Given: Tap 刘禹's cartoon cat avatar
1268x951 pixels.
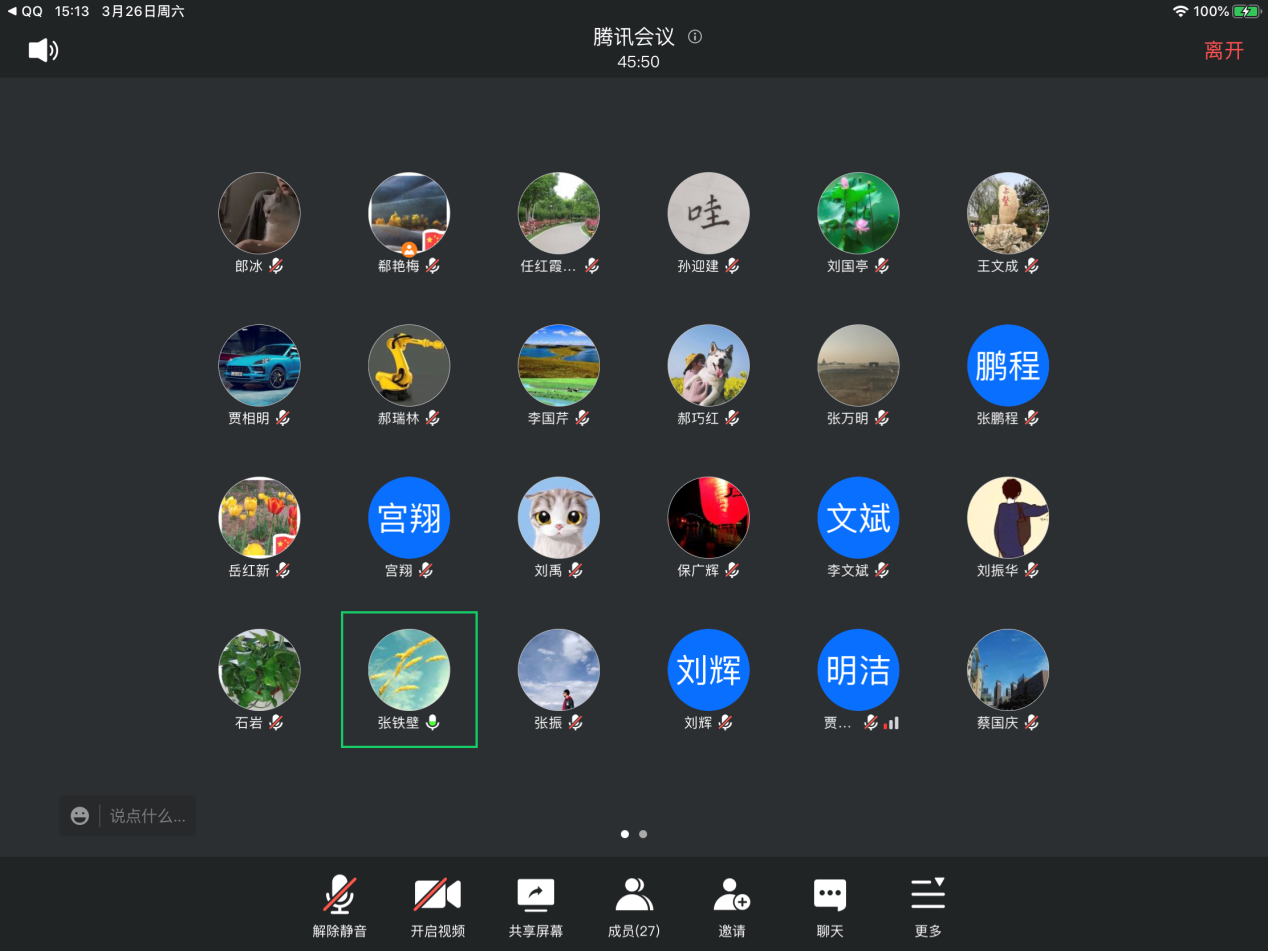Looking at the screenshot, I should [558, 517].
